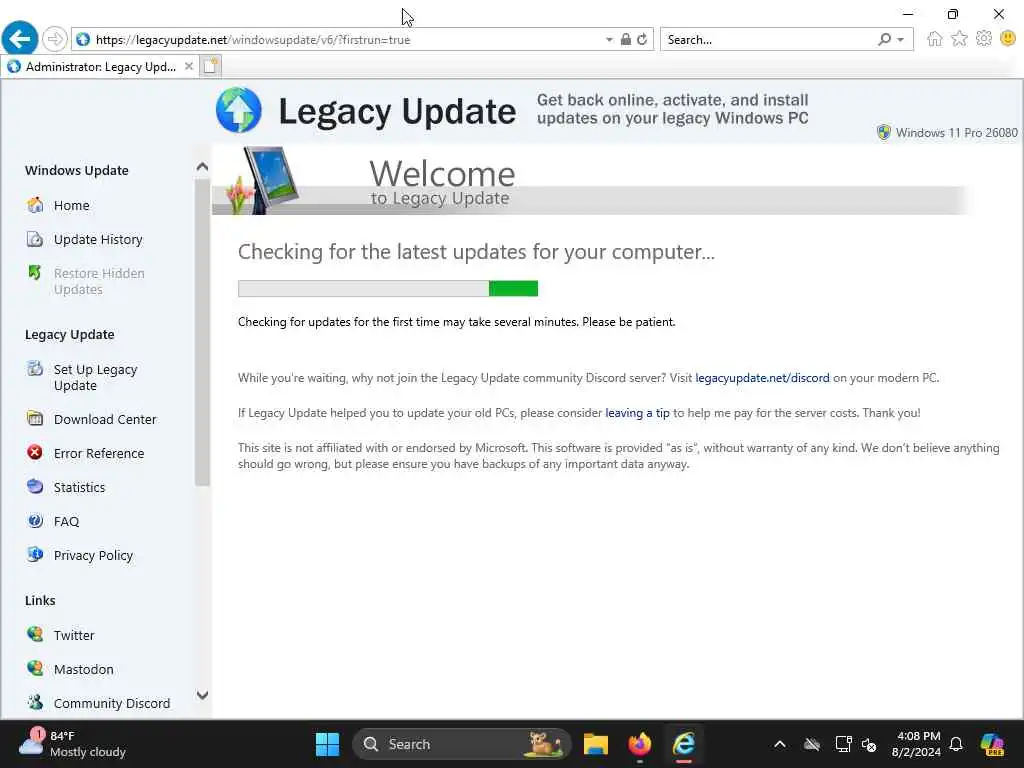Click the green update progress bar
1024x768 pixels.
[388, 288]
